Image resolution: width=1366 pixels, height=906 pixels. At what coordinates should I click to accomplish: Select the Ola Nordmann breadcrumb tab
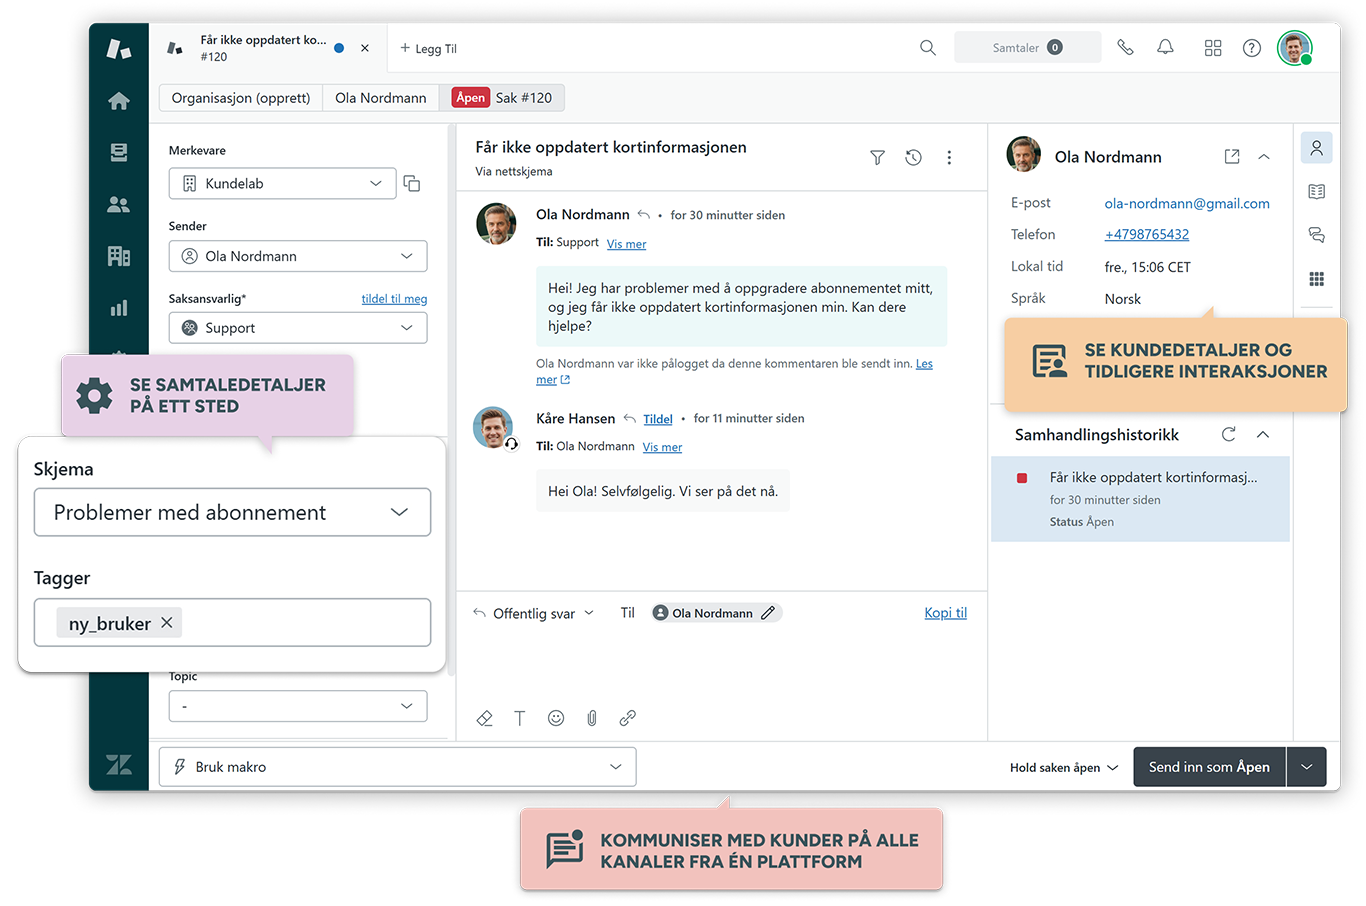tap(380, 98)
